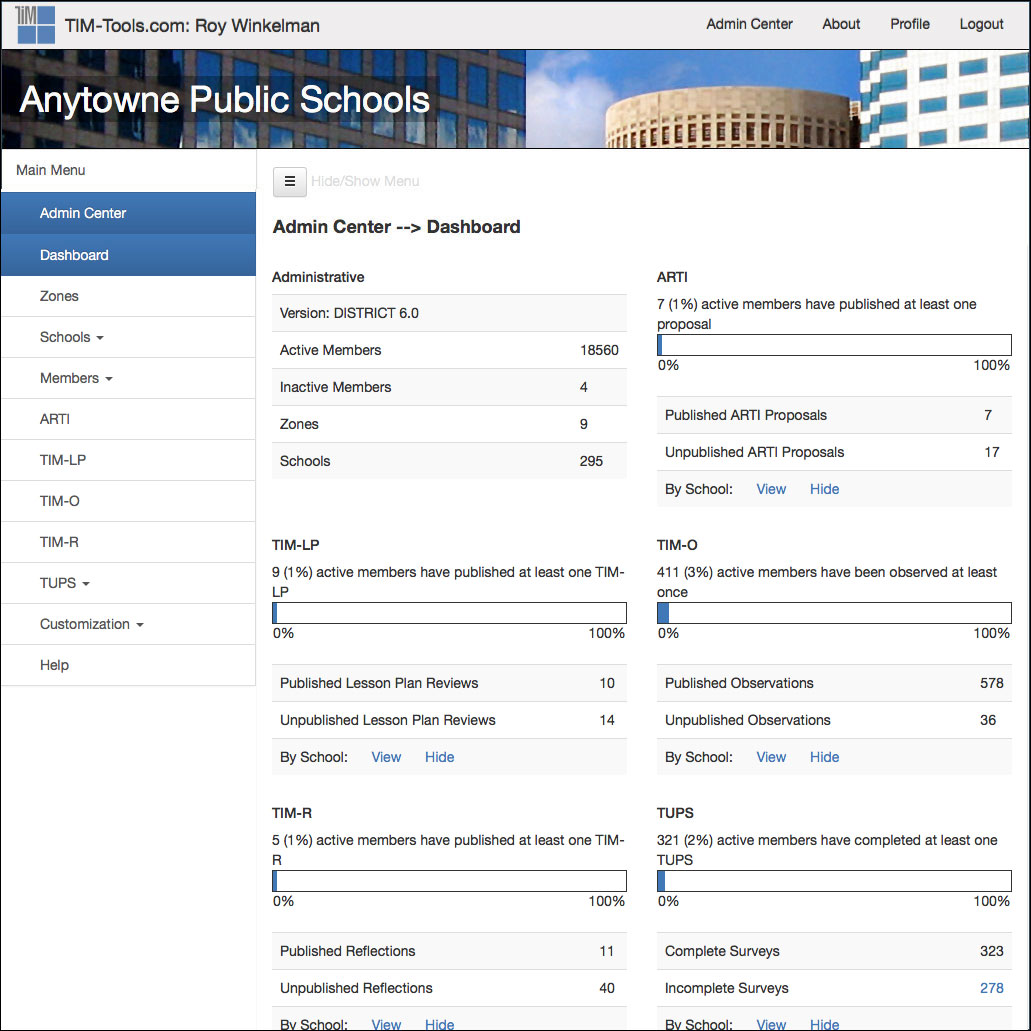Click the ARTI progress bar
This screenshot has height=1031, width=1031.
pos(834,345)
